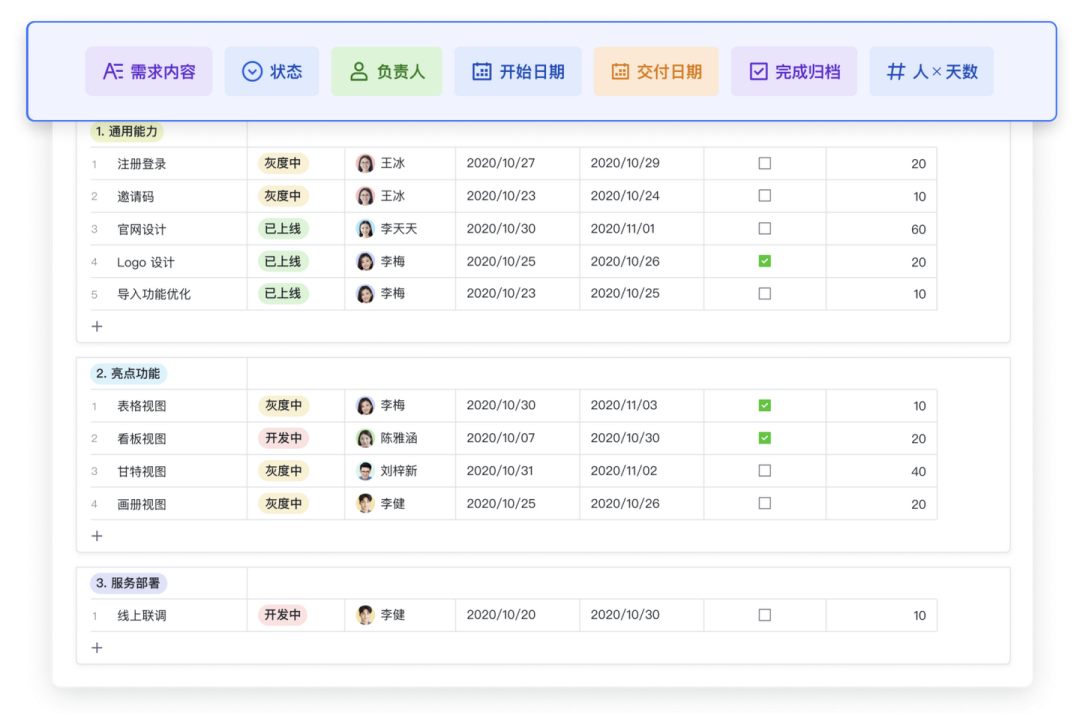Click the add row plus under 服务部署 group

click(x=97, y=648)
